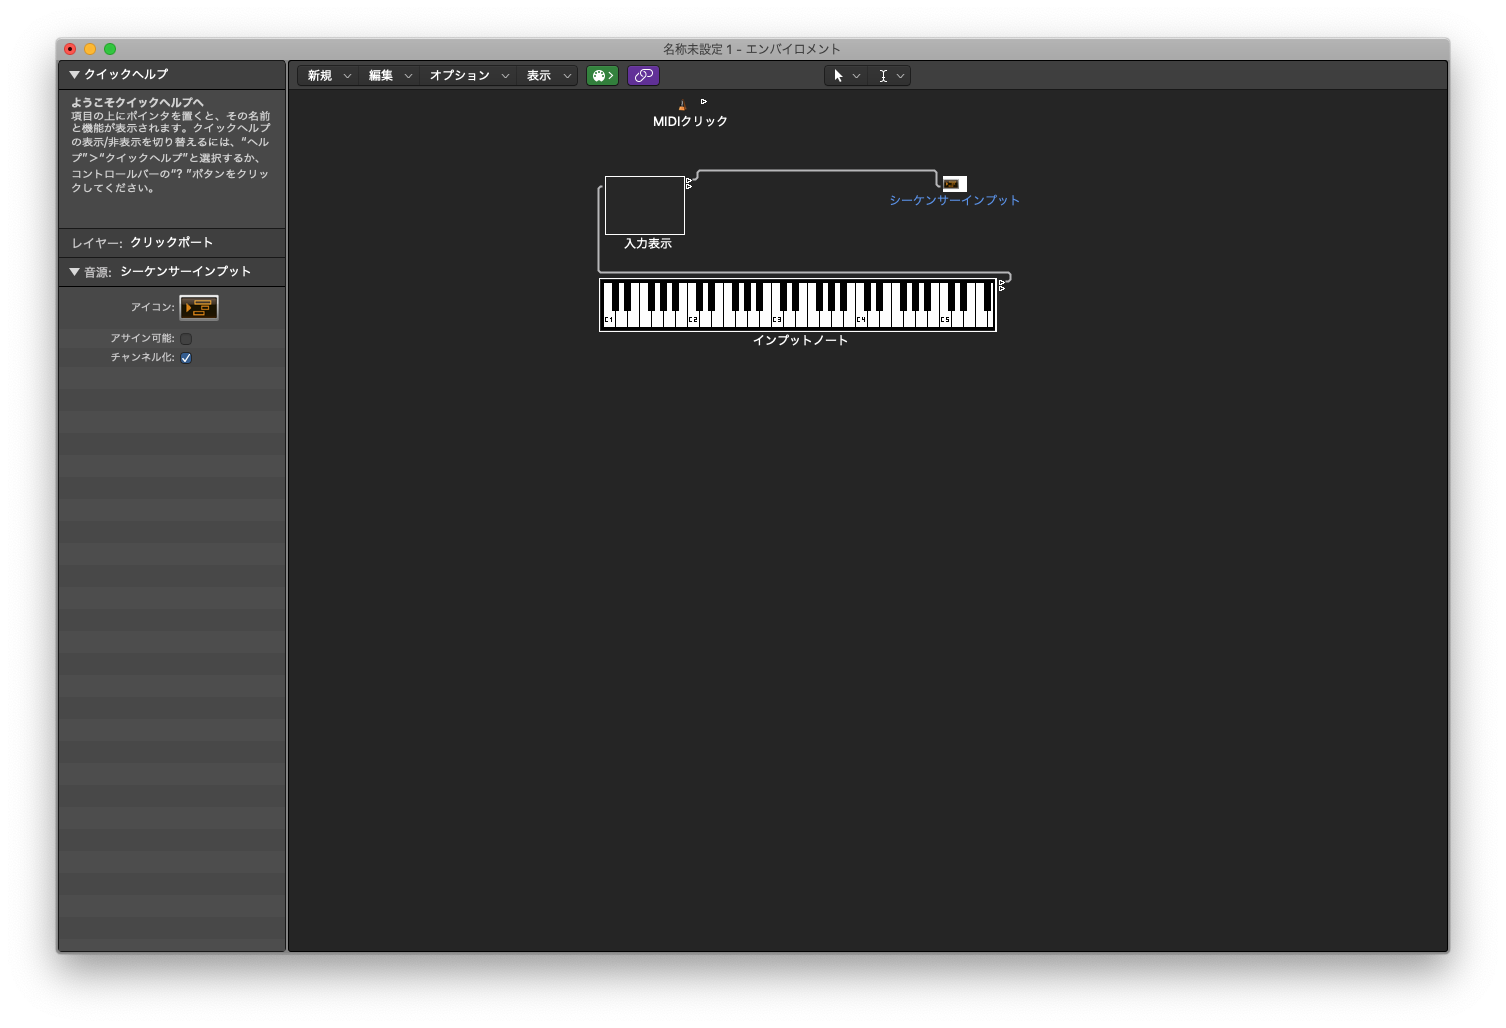Enable the アサイン可能 checkbox
The image size is (1506, 1028).
(186, 339)
